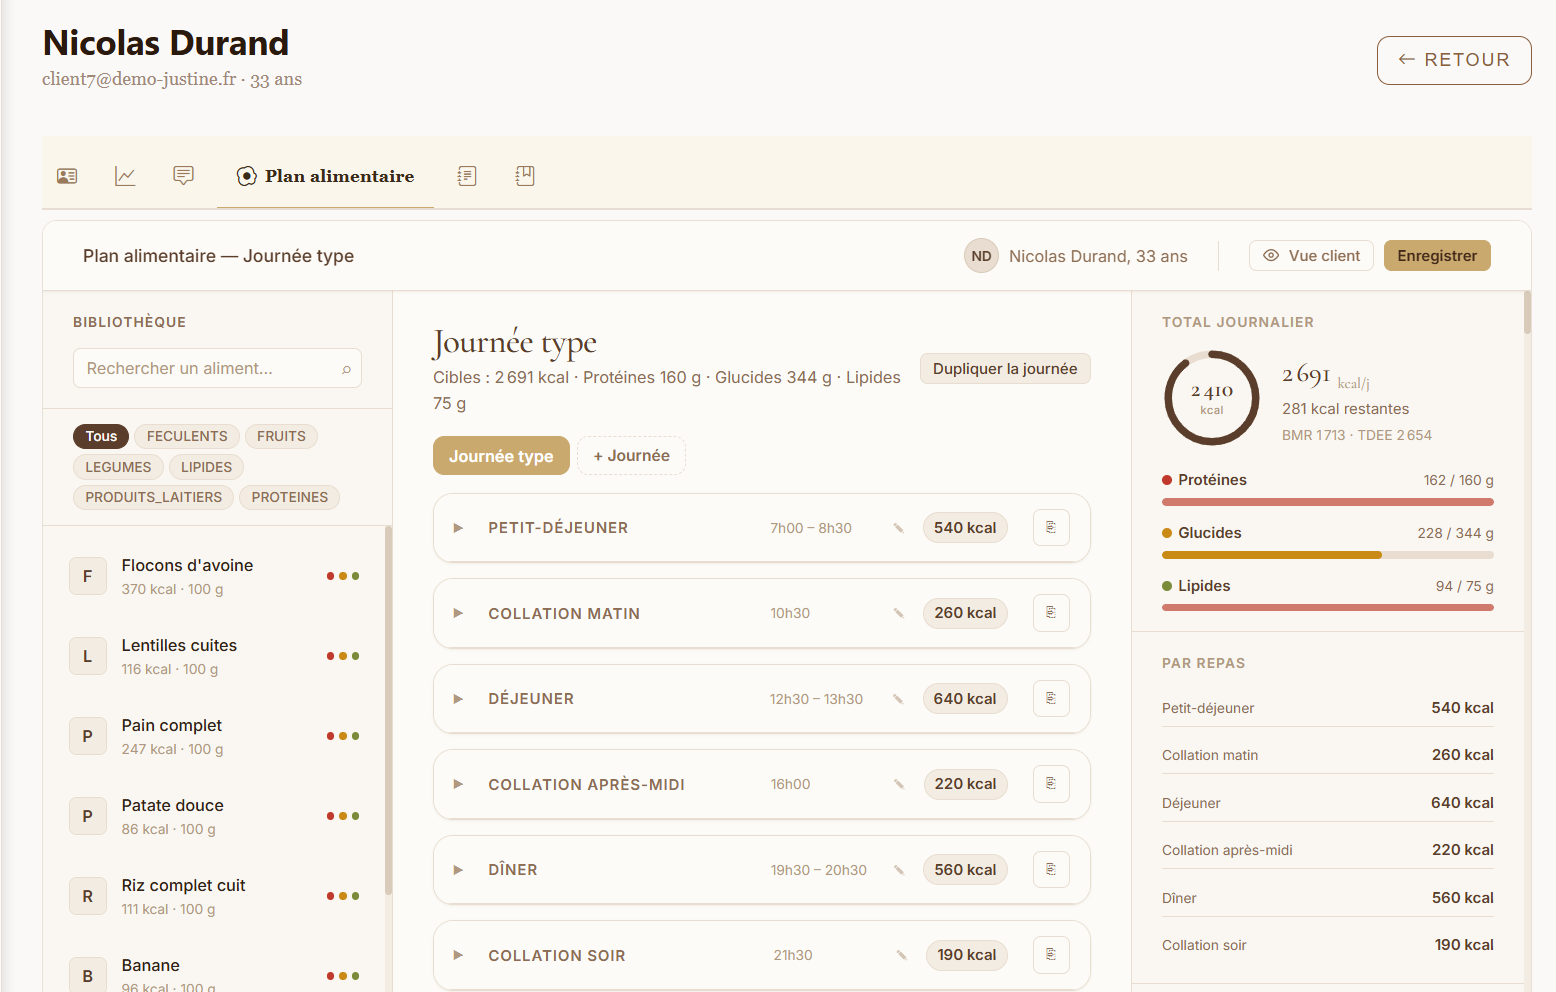Edit Collation matin time with pencil icon

click(x=899, y=613)
